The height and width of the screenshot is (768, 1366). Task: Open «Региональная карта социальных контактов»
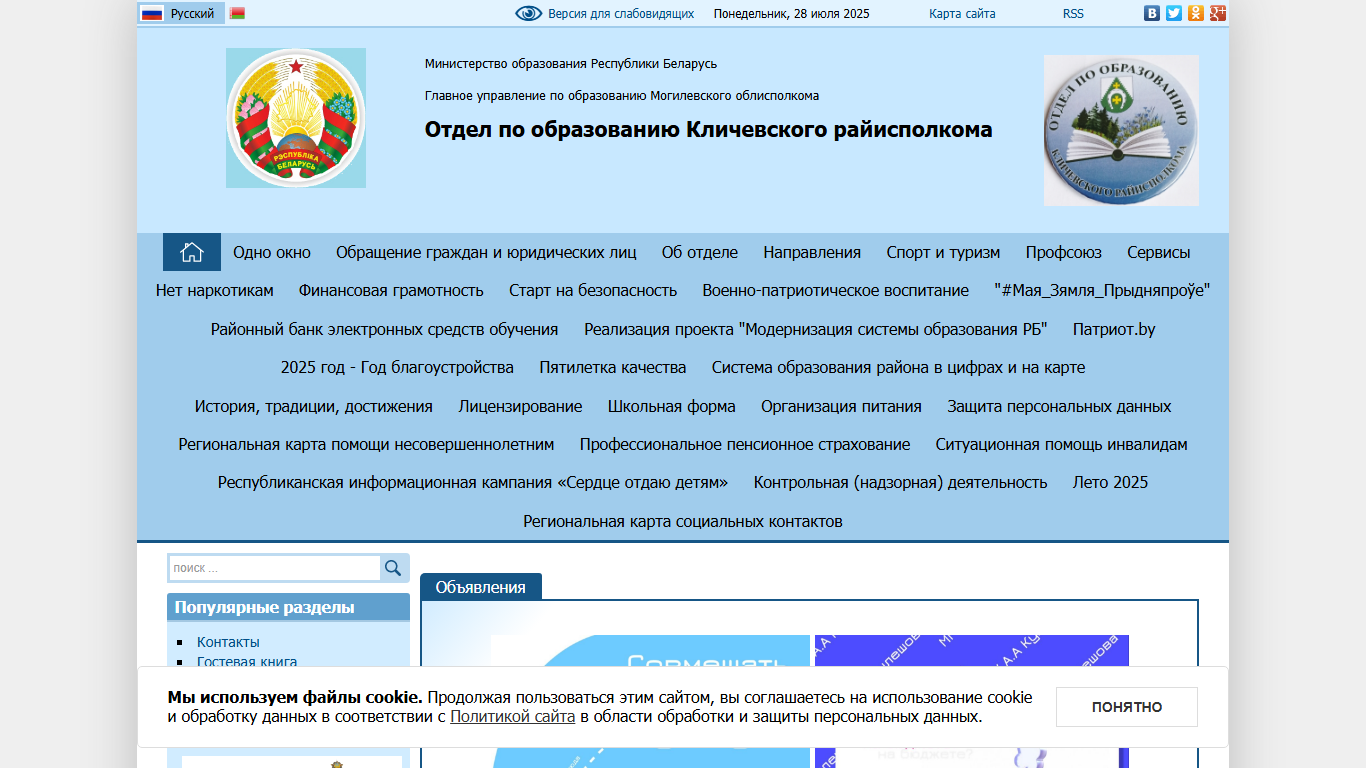(683, 521)
